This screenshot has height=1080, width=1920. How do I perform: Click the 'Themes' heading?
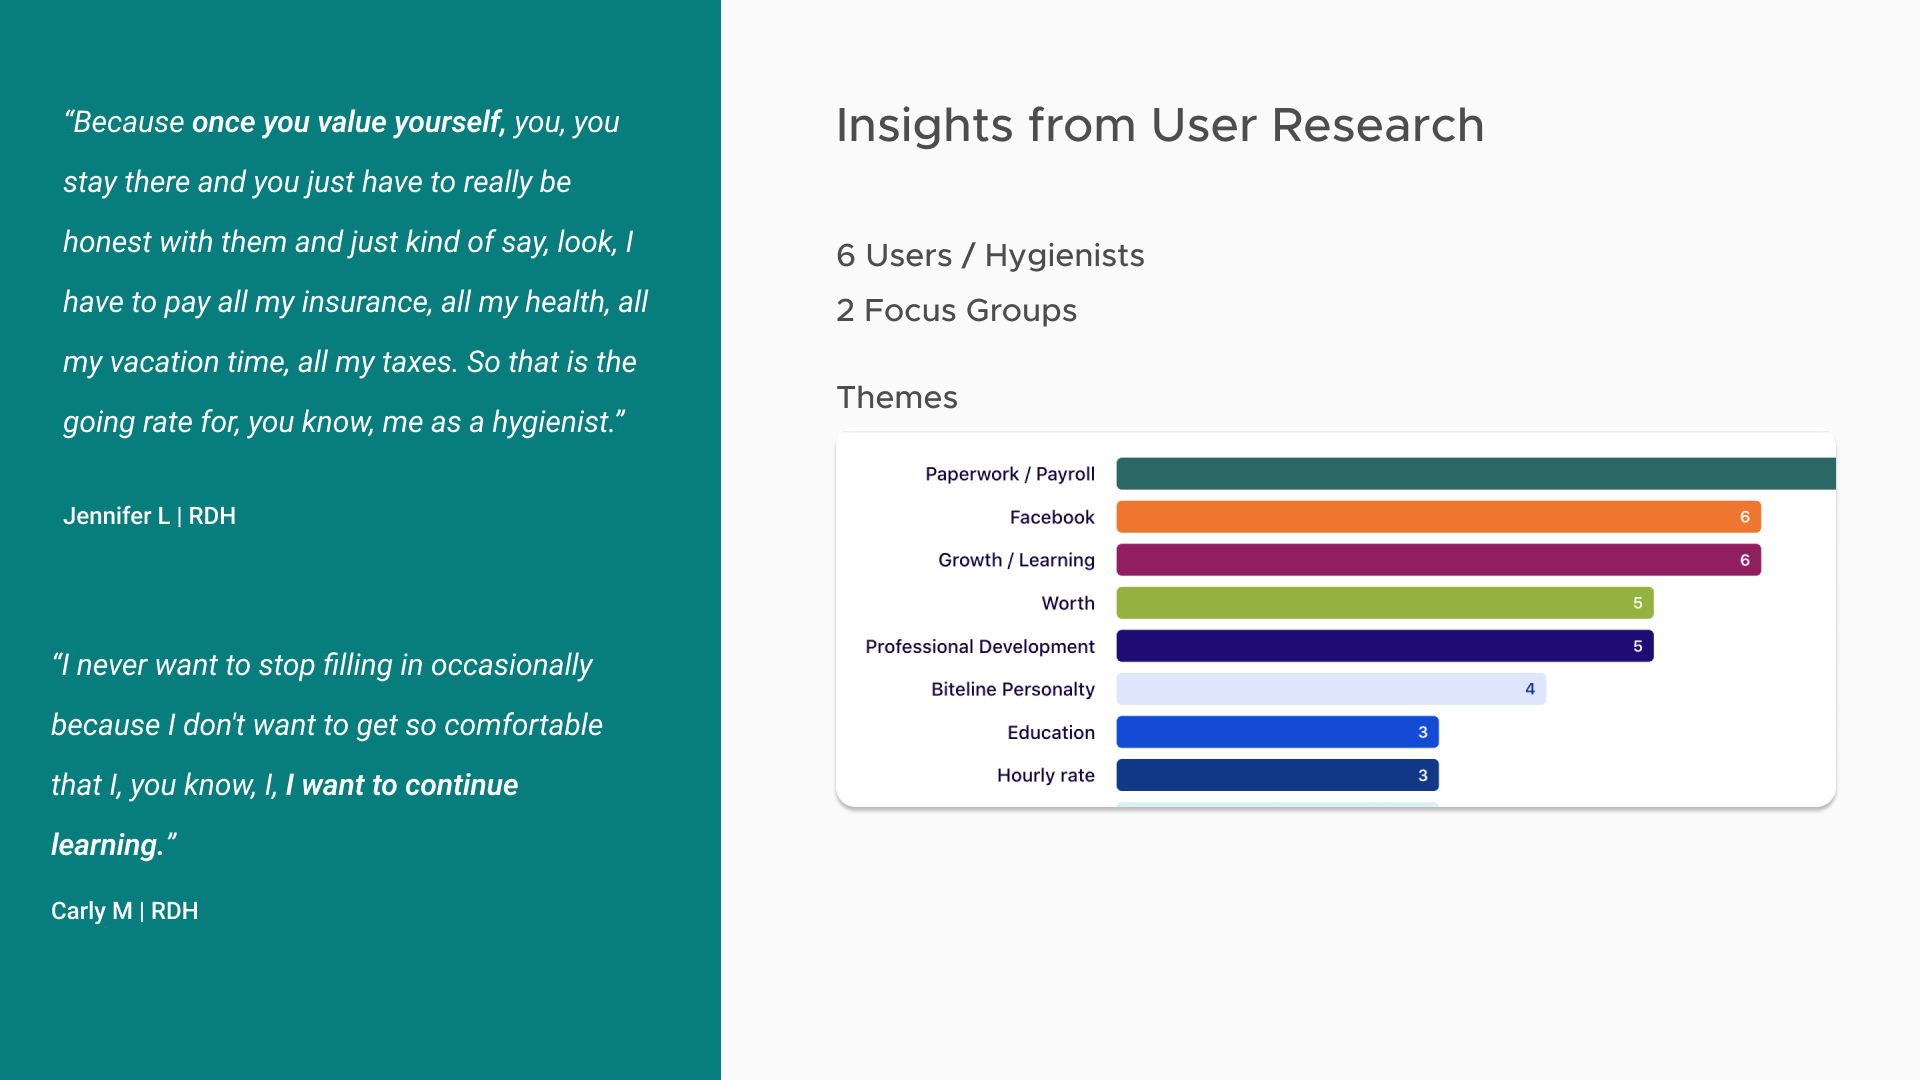(x=897, y=397)
